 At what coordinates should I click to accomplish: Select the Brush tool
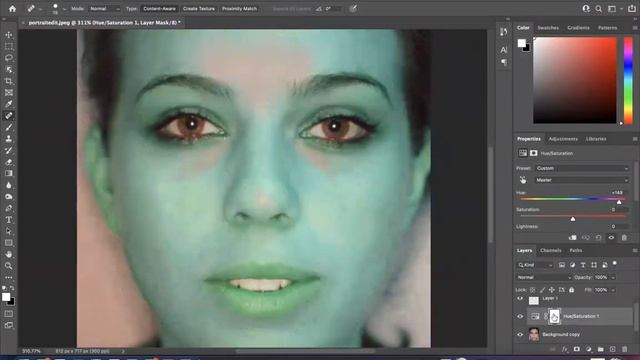(x=9, y=127)
